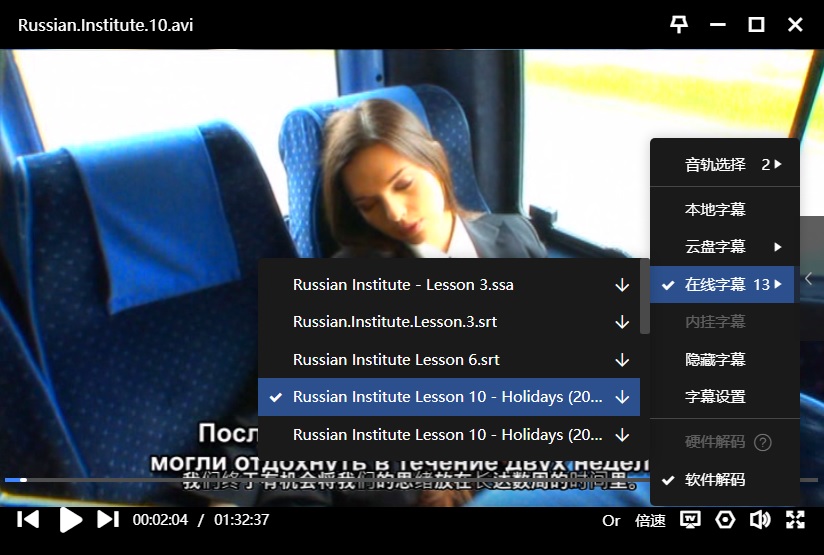824x555 pixels.
Task: Open 字幕设置 subtitle settings
Action: (715, 397)
